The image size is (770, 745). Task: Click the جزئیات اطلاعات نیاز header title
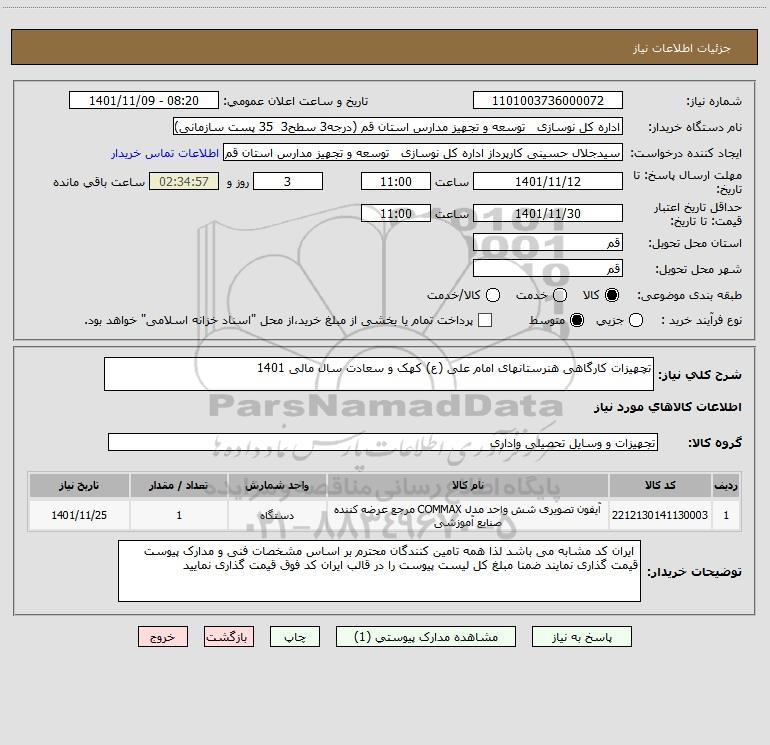pos(682,48)
